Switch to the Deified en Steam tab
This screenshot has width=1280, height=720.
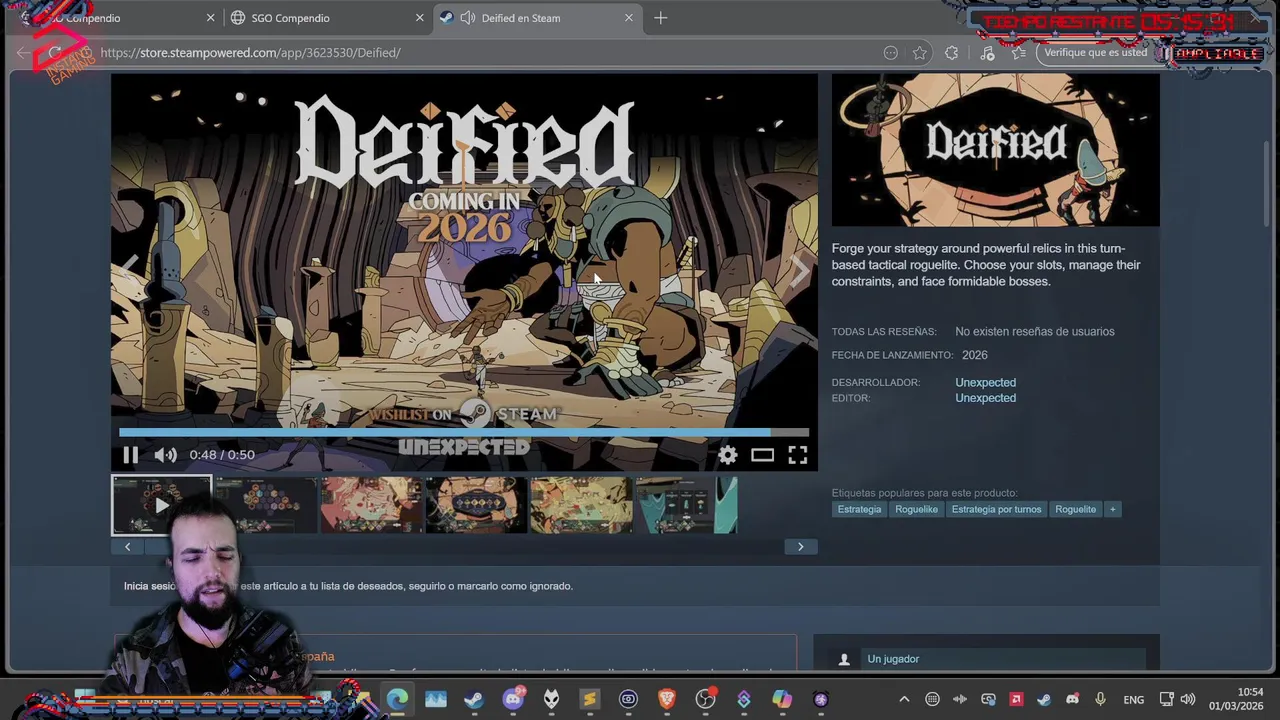[x=535, y=18]
